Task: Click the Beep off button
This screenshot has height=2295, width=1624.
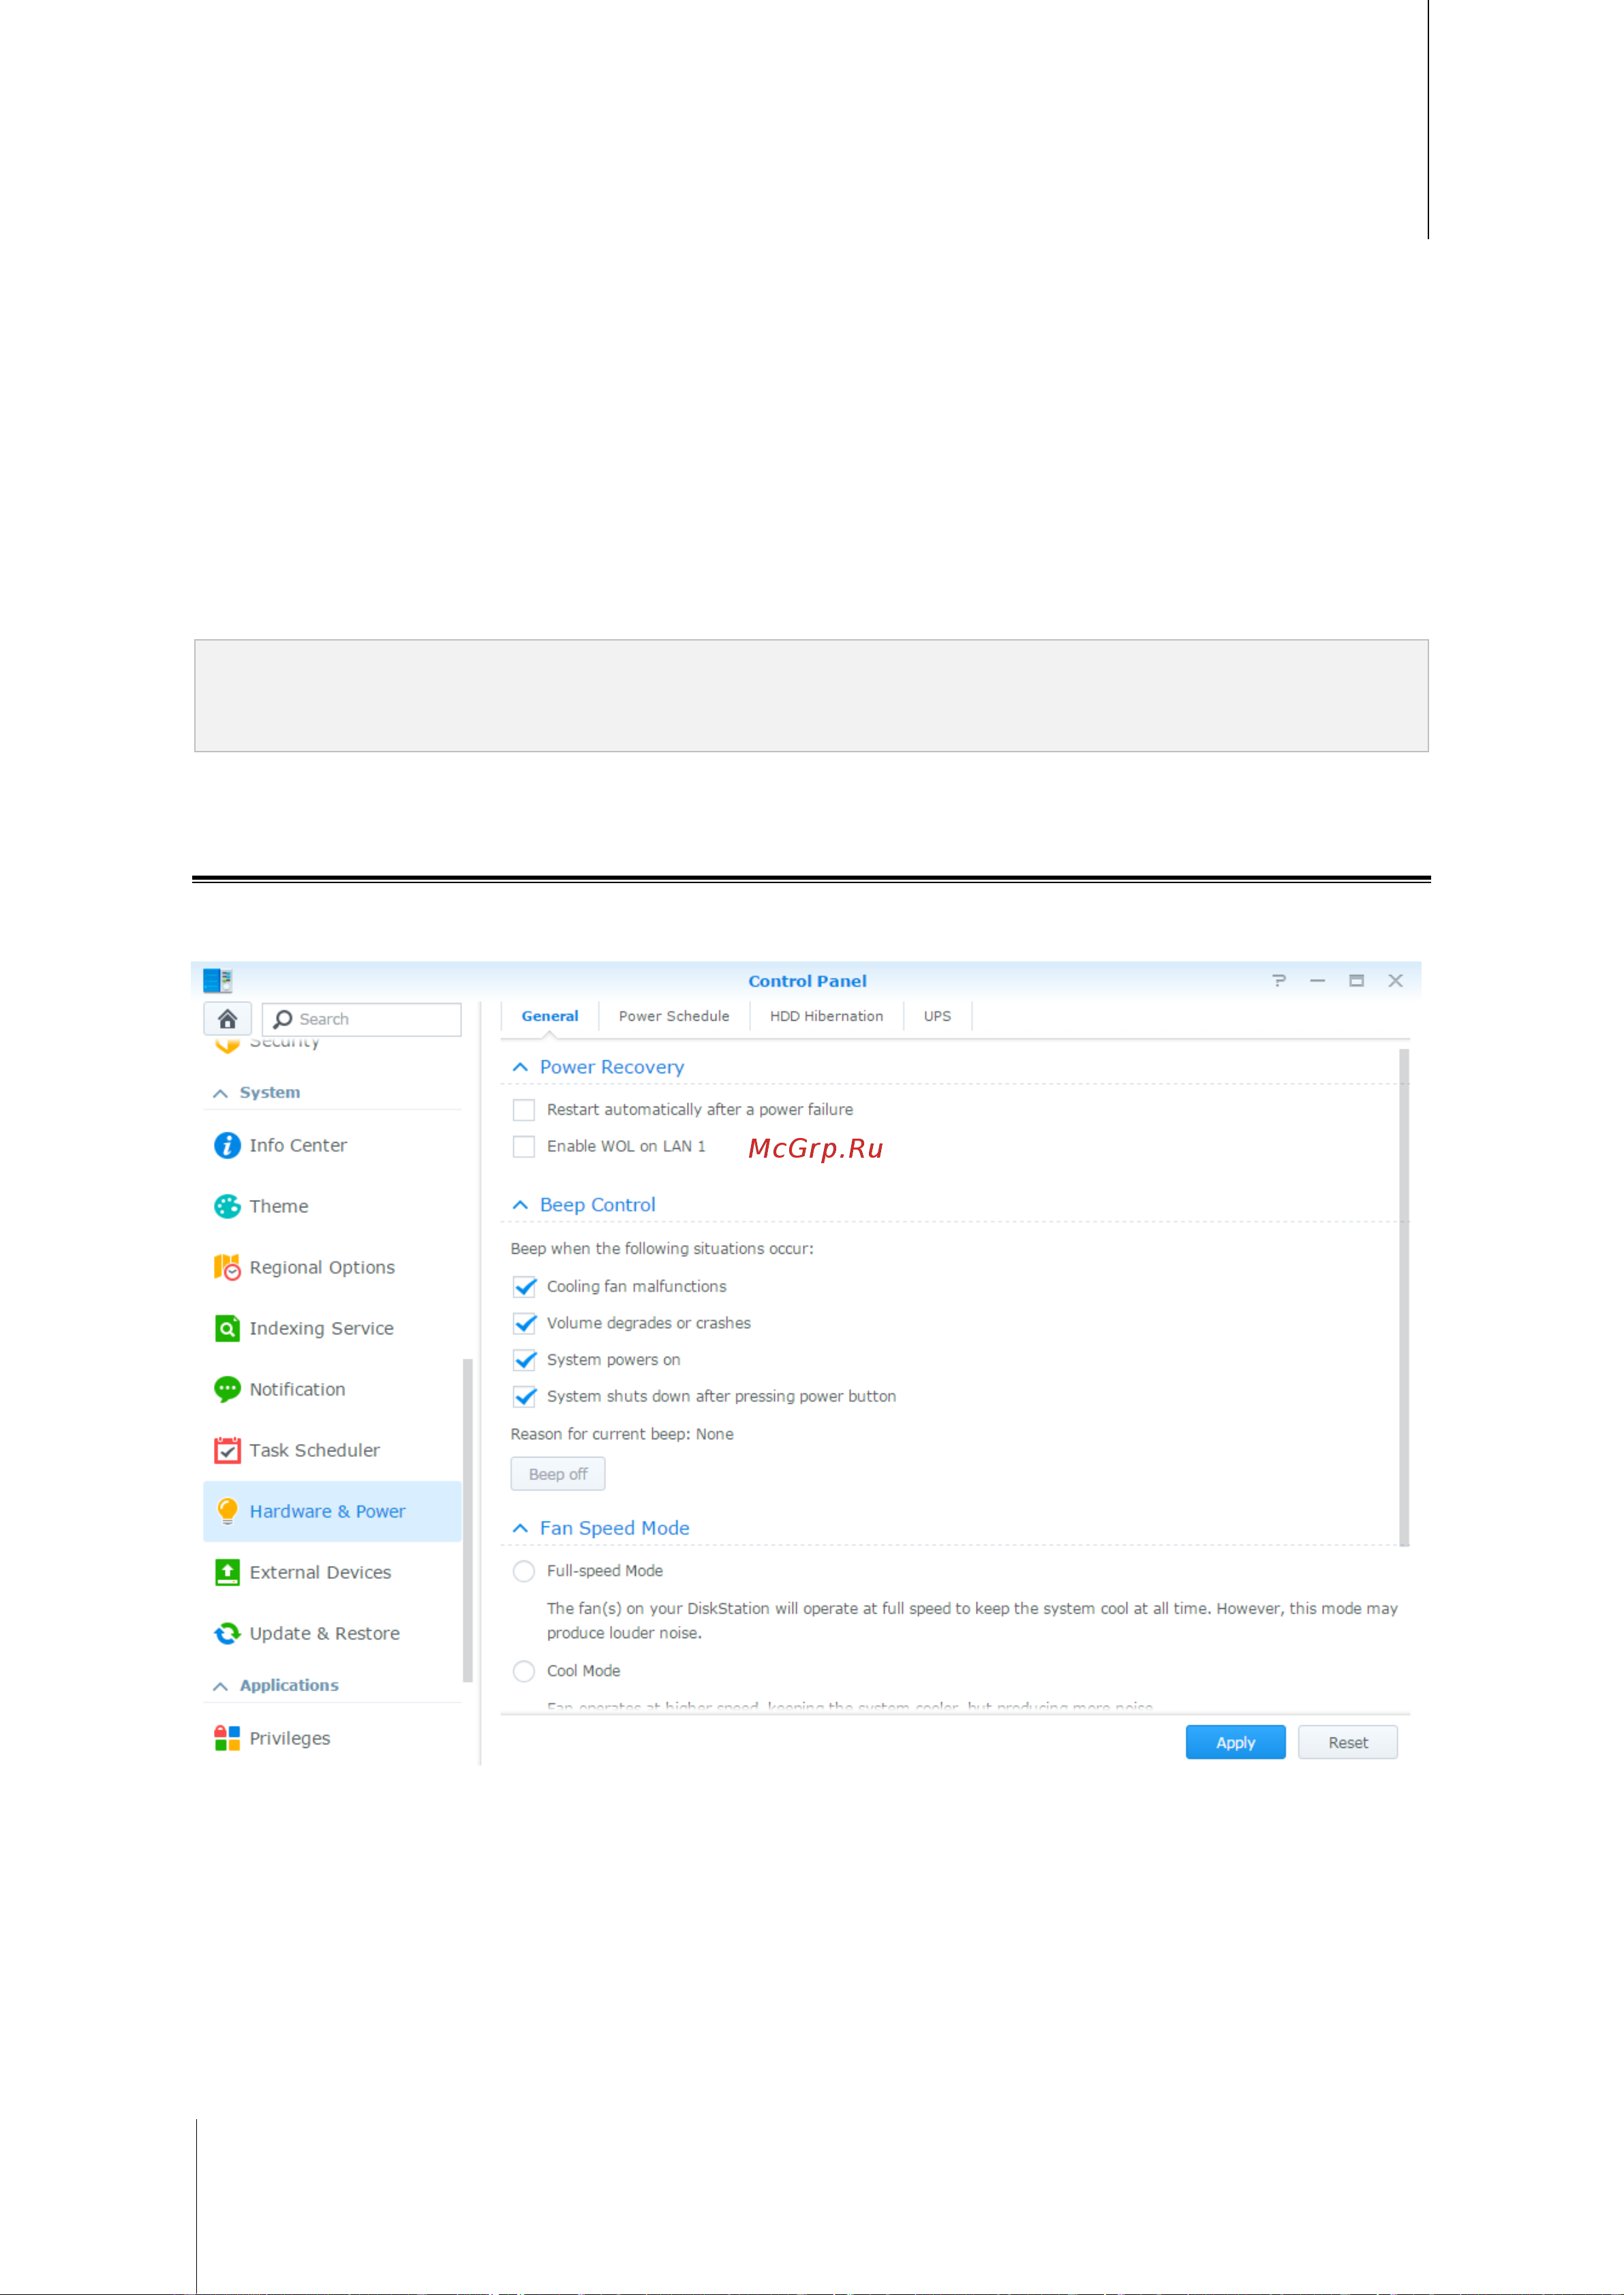Action: 557,1474
